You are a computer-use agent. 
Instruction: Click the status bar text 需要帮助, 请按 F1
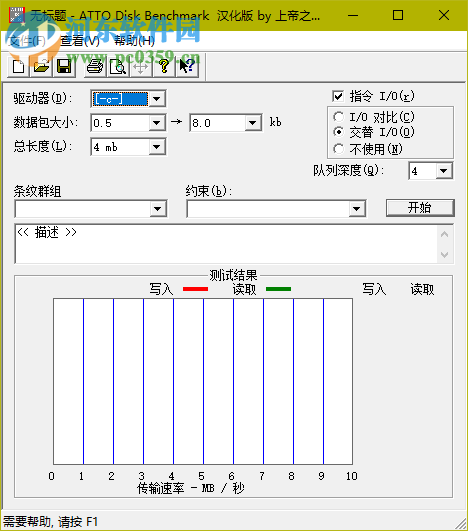pyautogui.click(x=51, y=521)
